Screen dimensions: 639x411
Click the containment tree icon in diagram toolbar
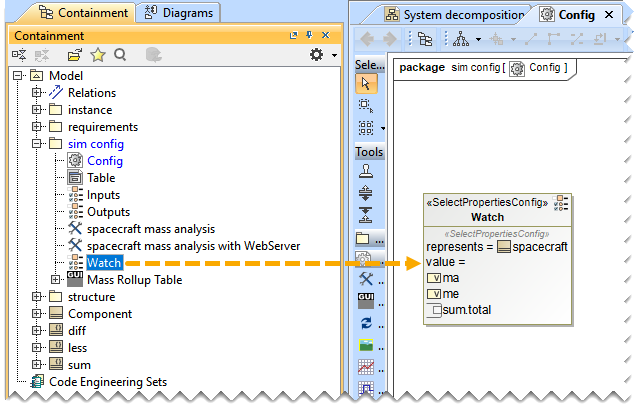(425, 40)
